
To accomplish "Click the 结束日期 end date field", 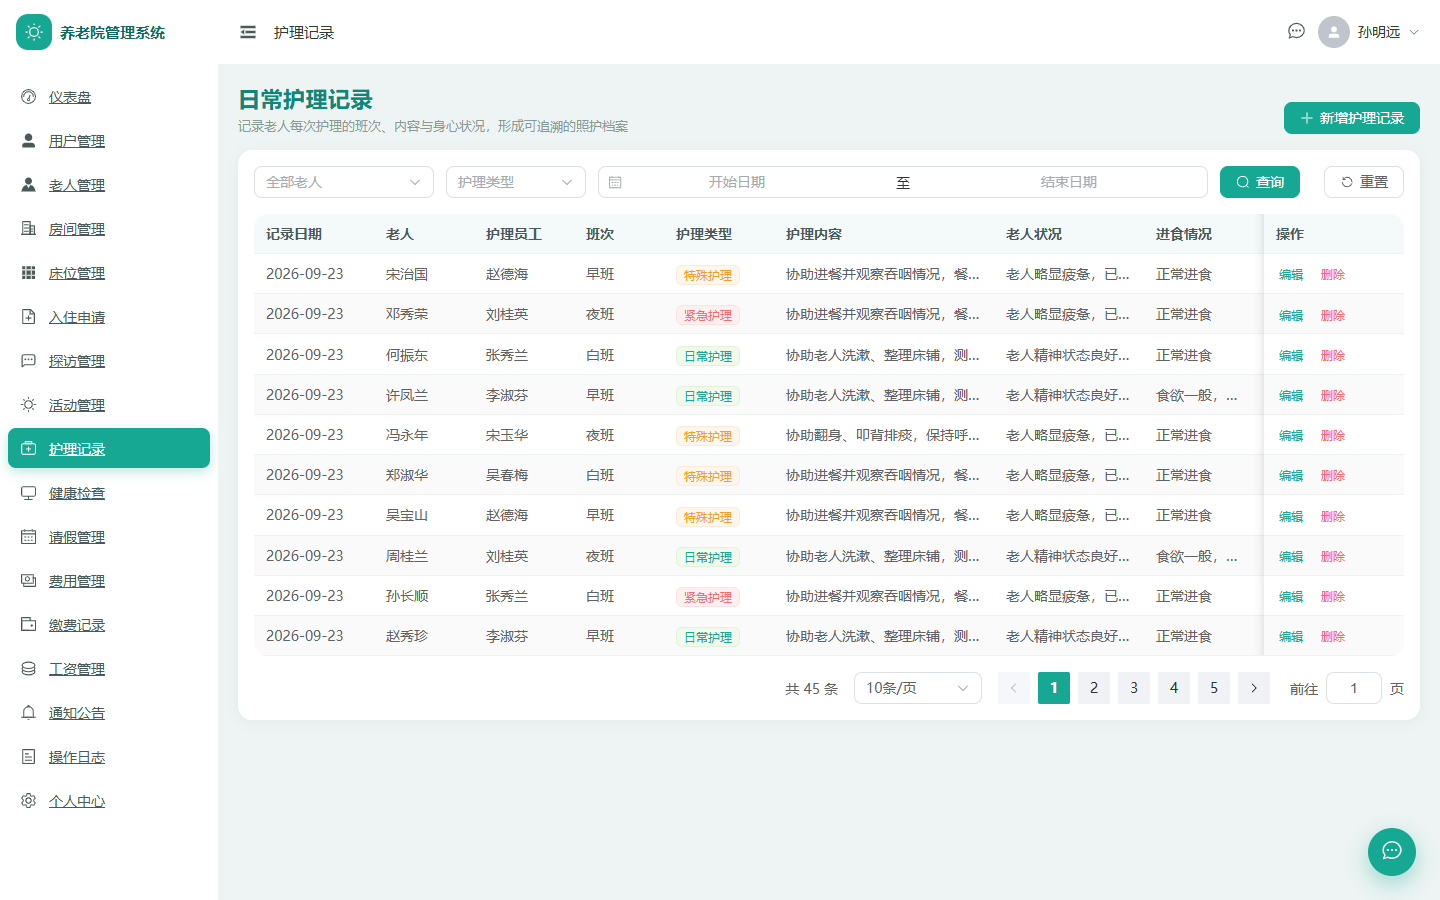I will [x=1068, y=182].
